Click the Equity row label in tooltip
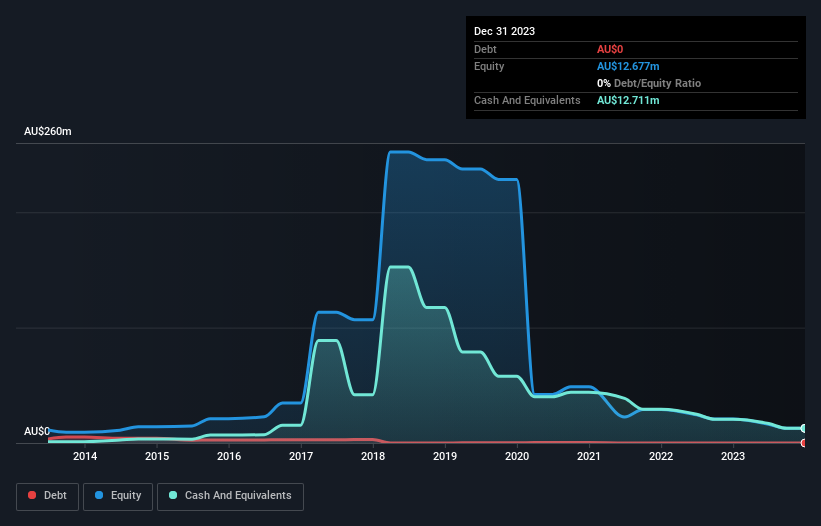 pyautogui.click(x=489, y=66)
